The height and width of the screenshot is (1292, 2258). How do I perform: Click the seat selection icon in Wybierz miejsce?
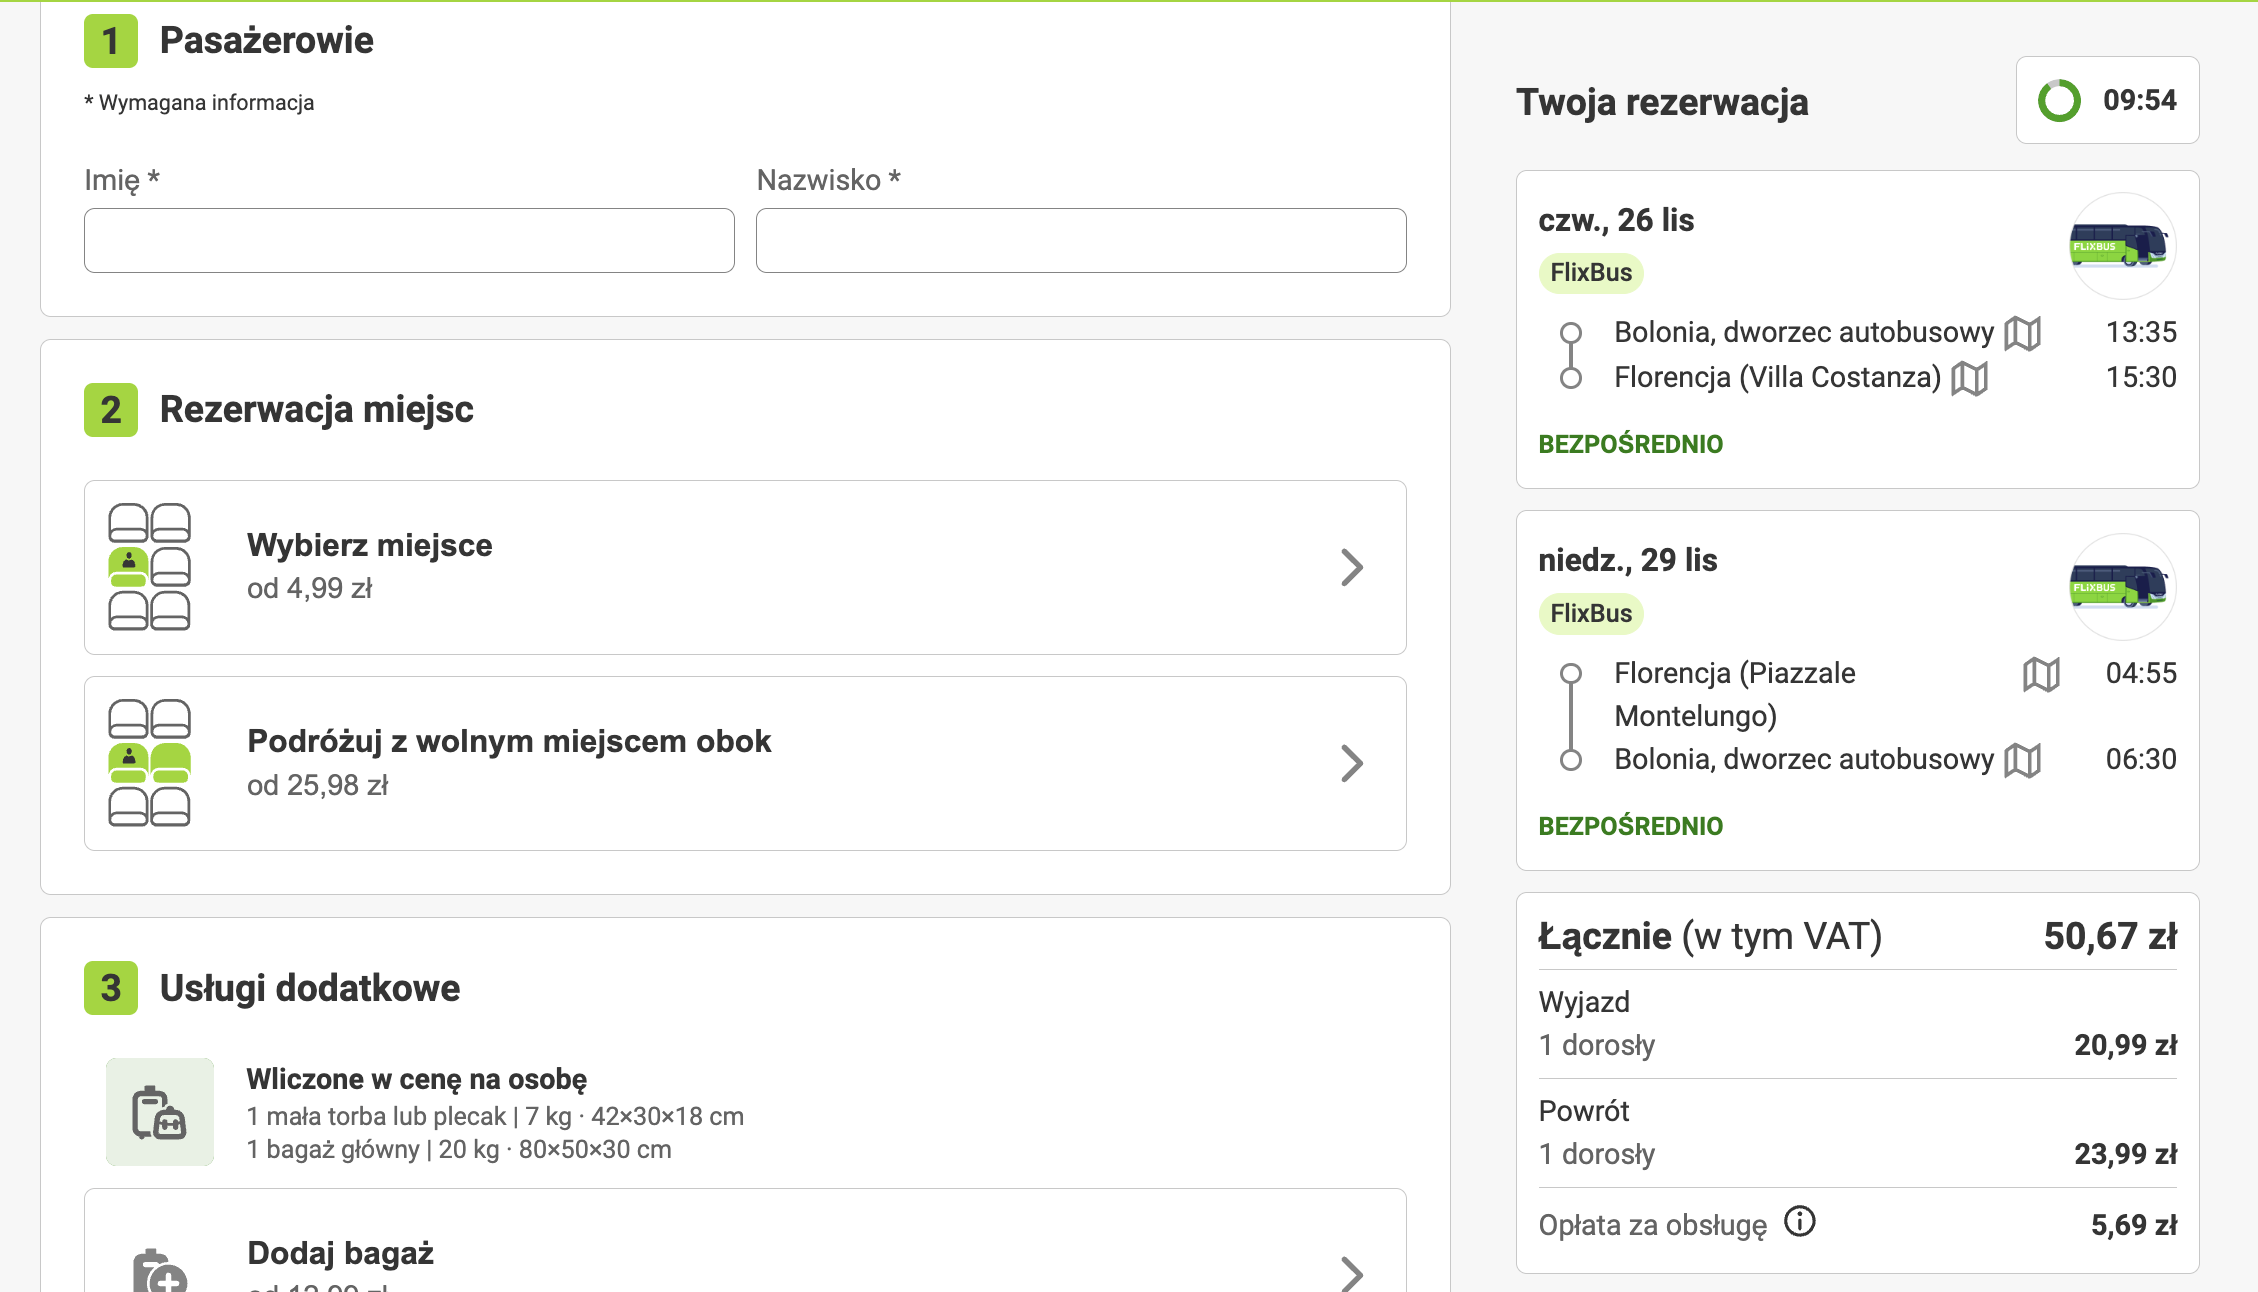149,567
